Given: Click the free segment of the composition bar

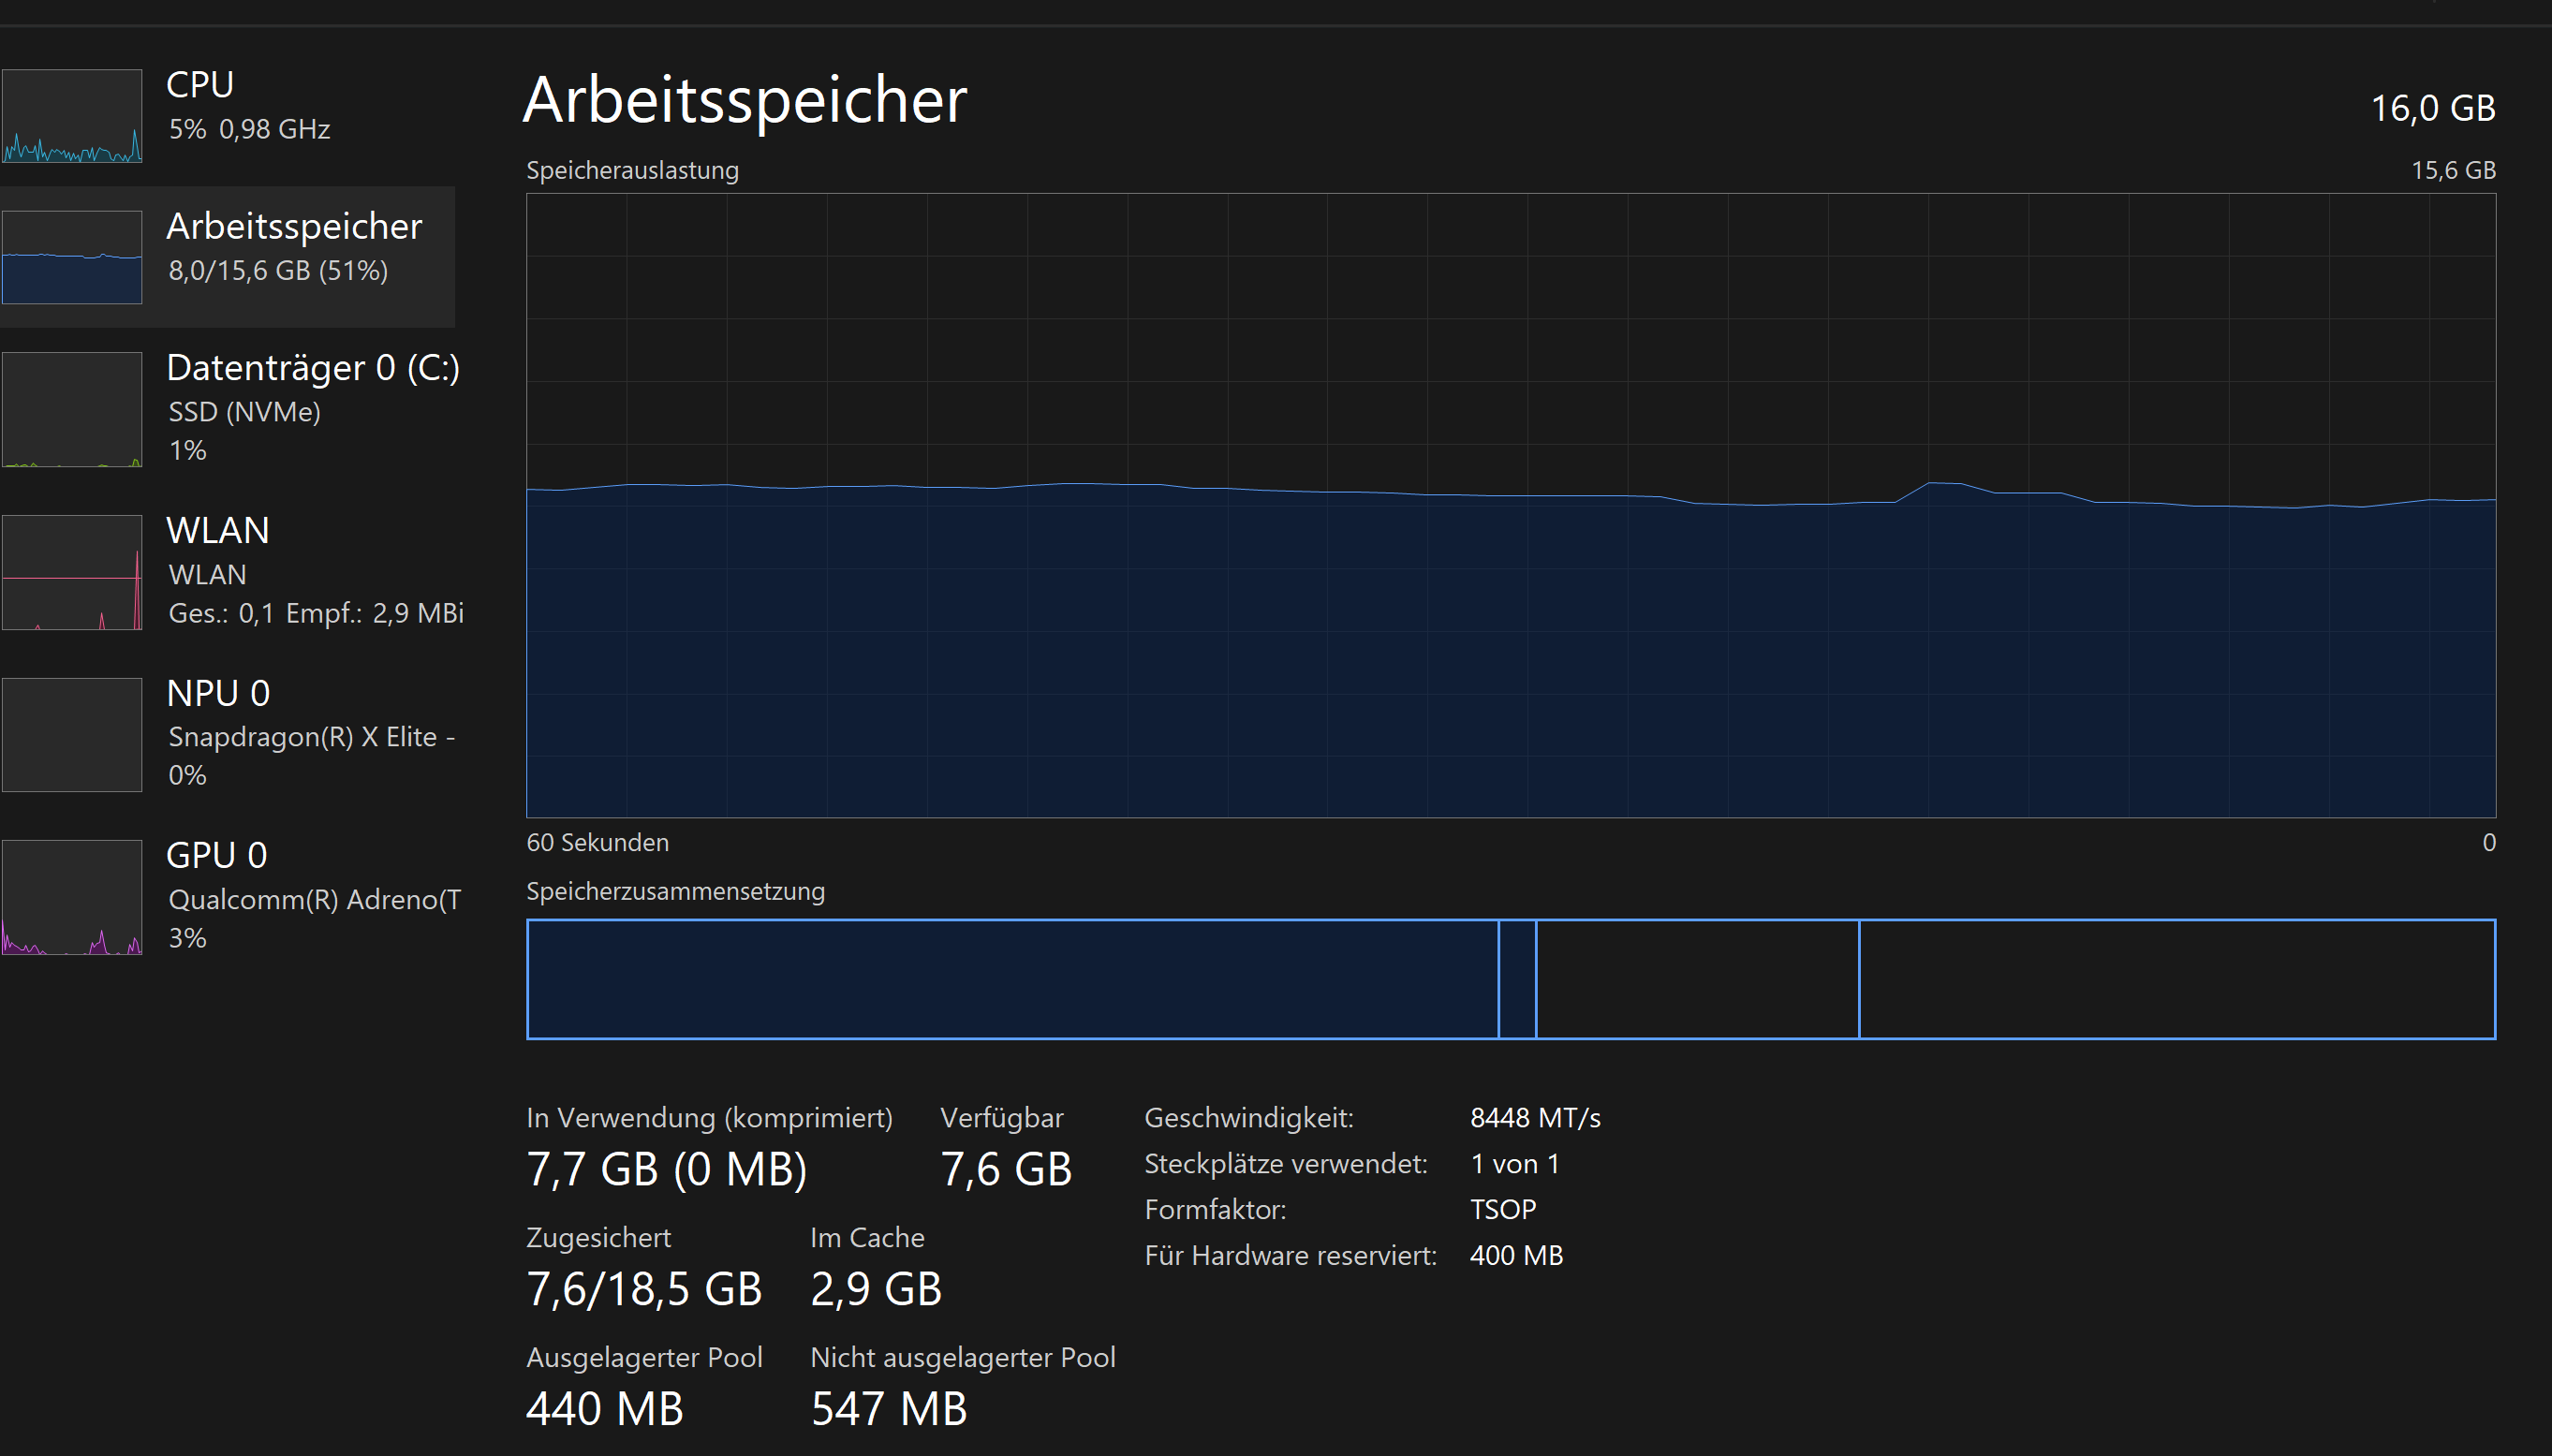Looking at the screenshot, I should [2178, 979].
